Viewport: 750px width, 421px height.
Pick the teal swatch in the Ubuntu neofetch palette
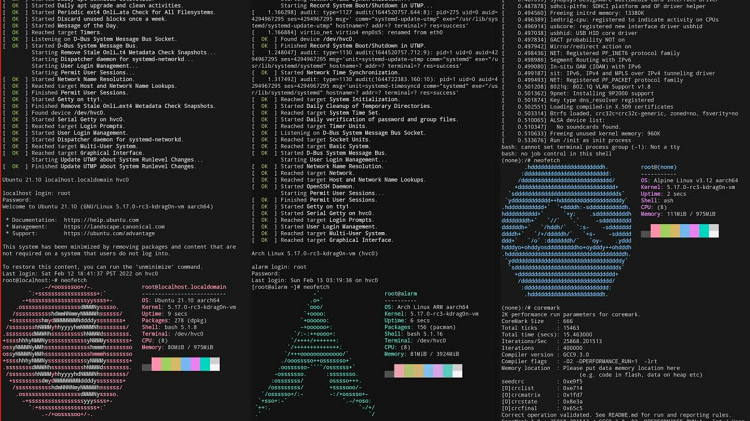tap(205, 364)
